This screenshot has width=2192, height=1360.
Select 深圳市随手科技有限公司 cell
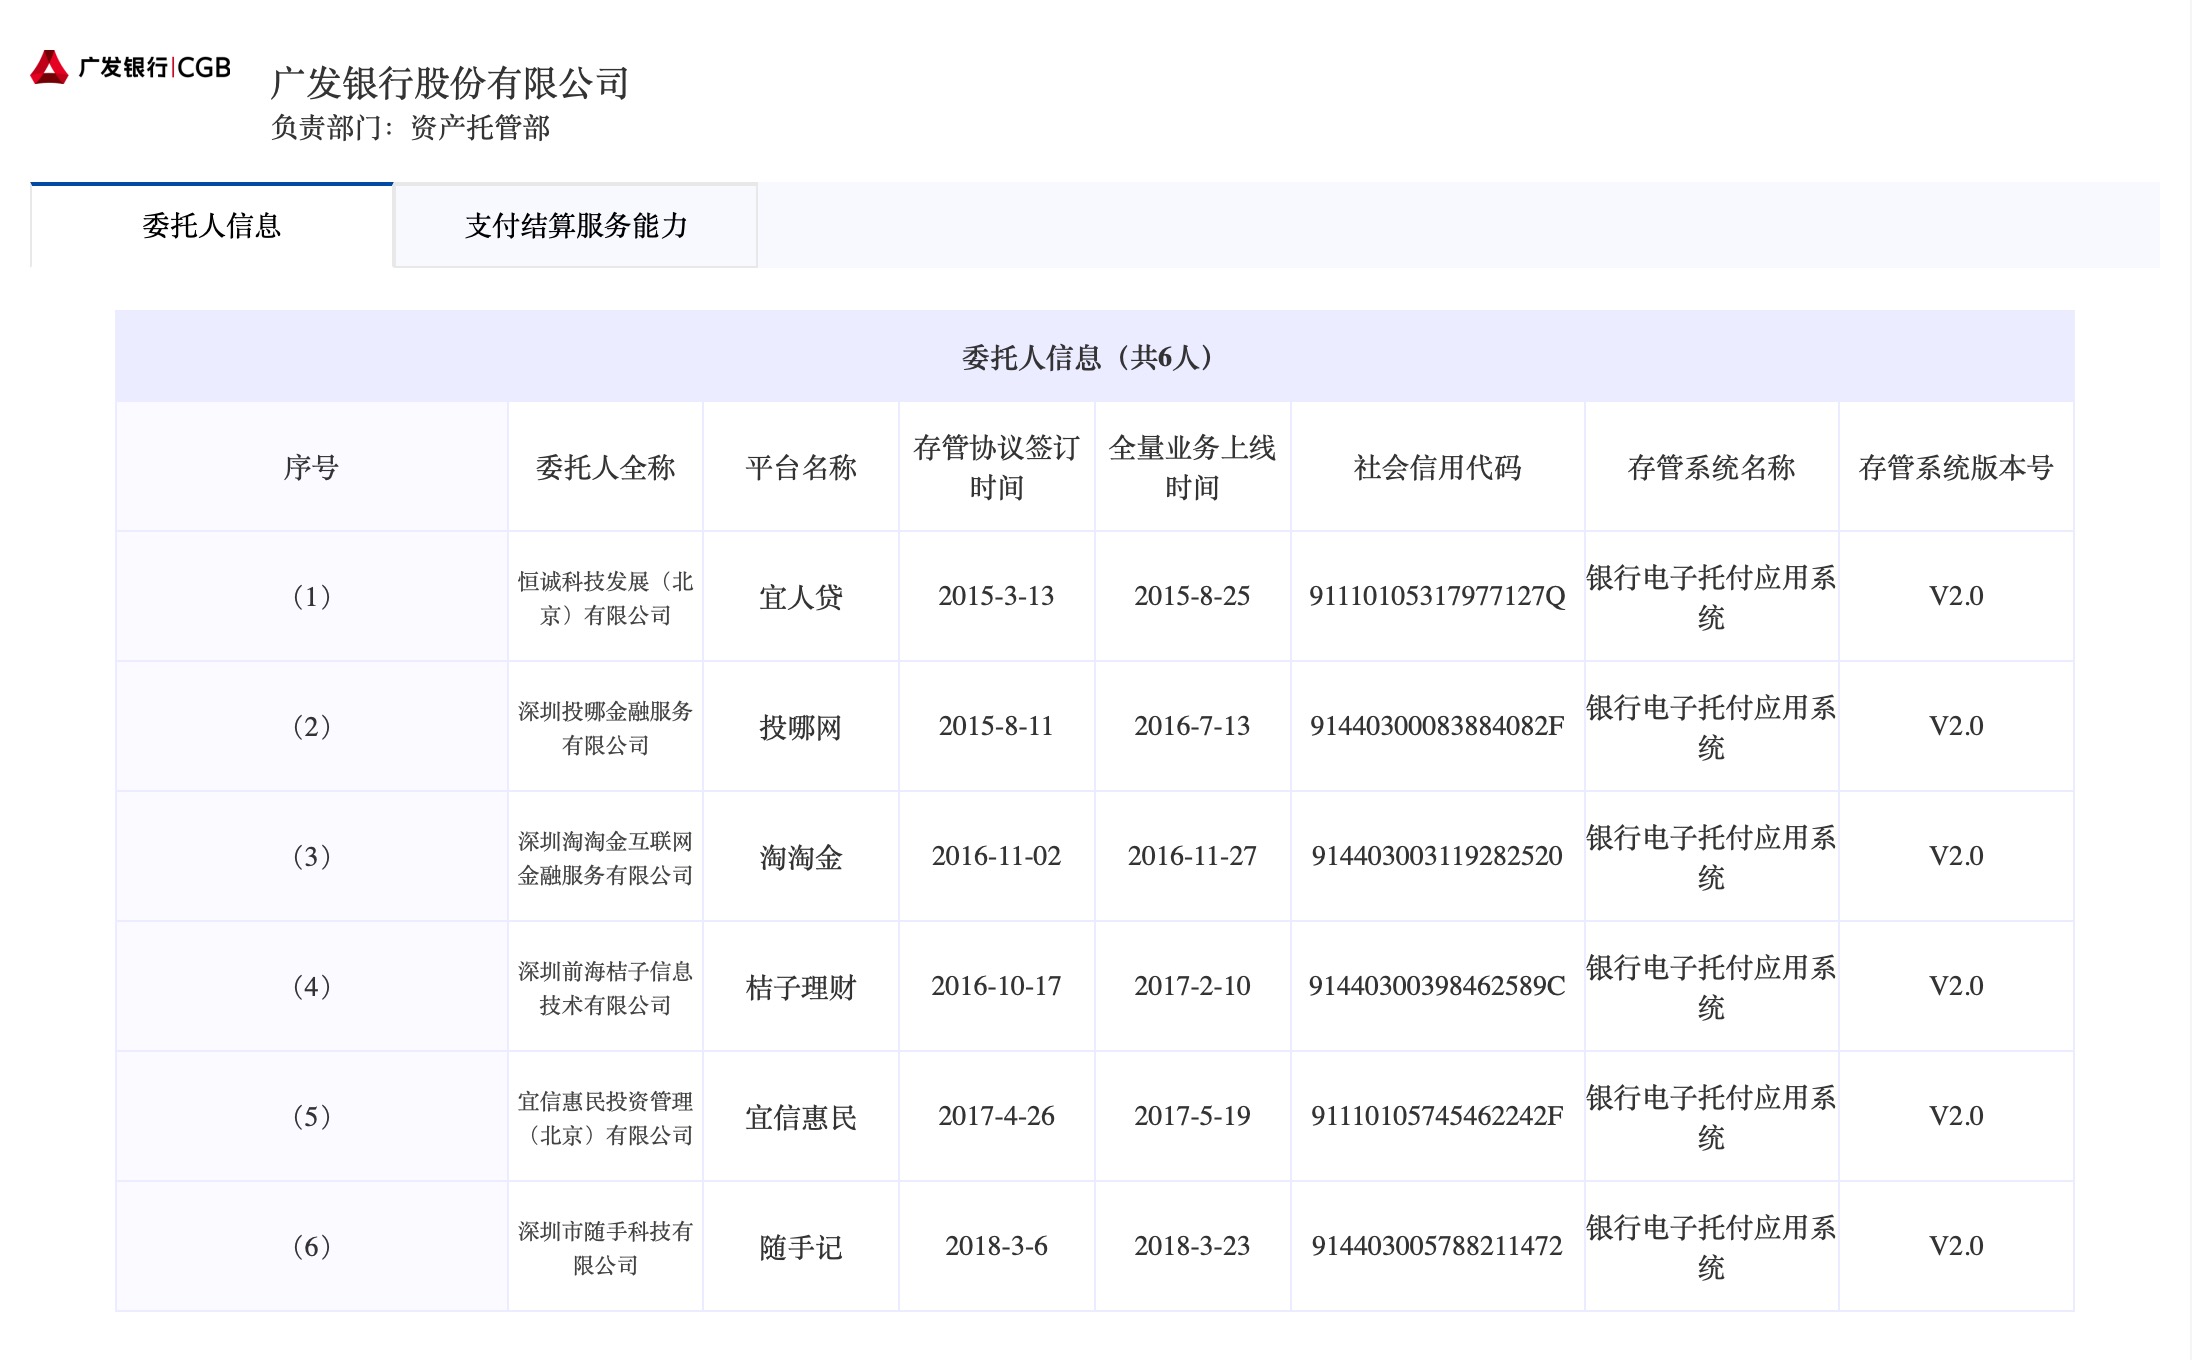pos(605,1248)
